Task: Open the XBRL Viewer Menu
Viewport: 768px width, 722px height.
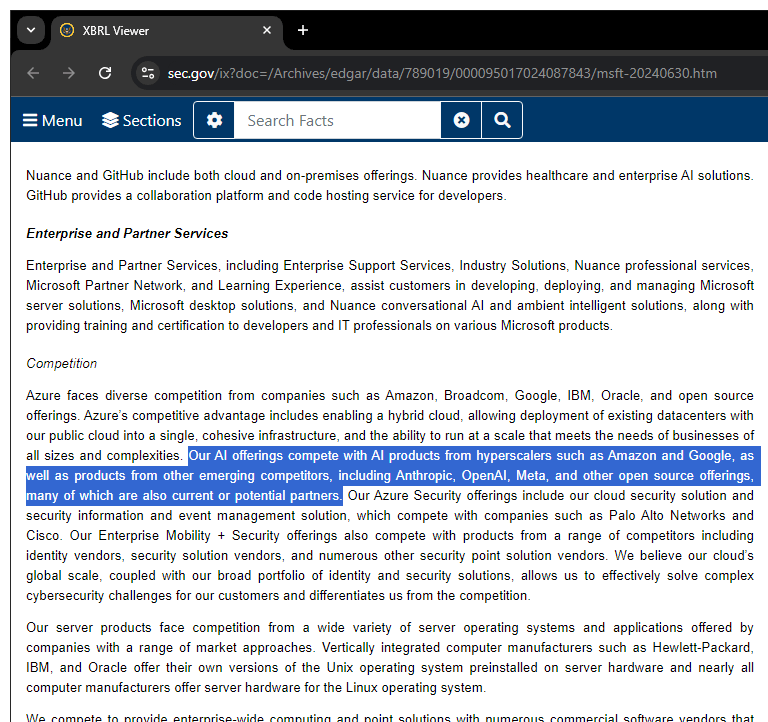Action: [52, 120]
